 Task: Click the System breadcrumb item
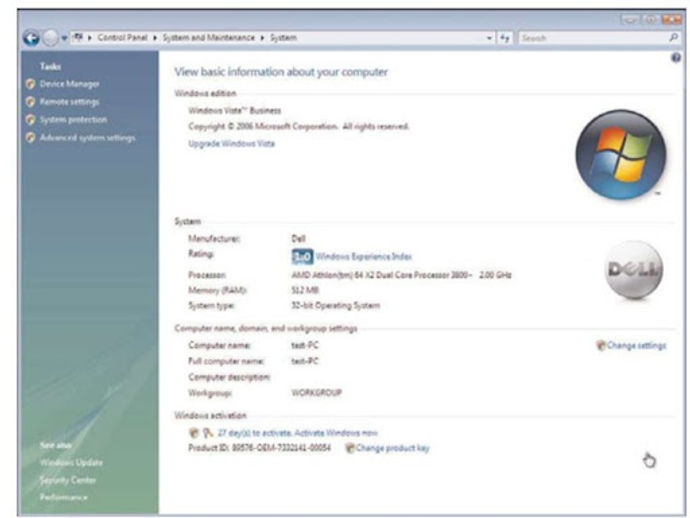click(x=283, y=37)
